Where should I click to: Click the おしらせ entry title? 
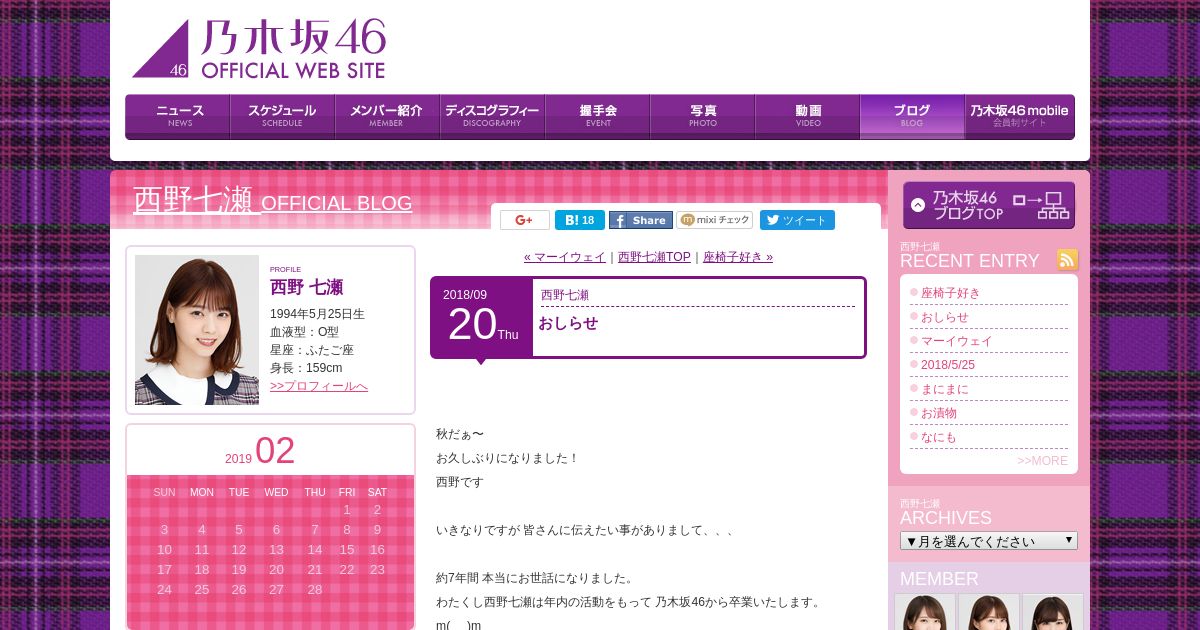coord(568,323)
